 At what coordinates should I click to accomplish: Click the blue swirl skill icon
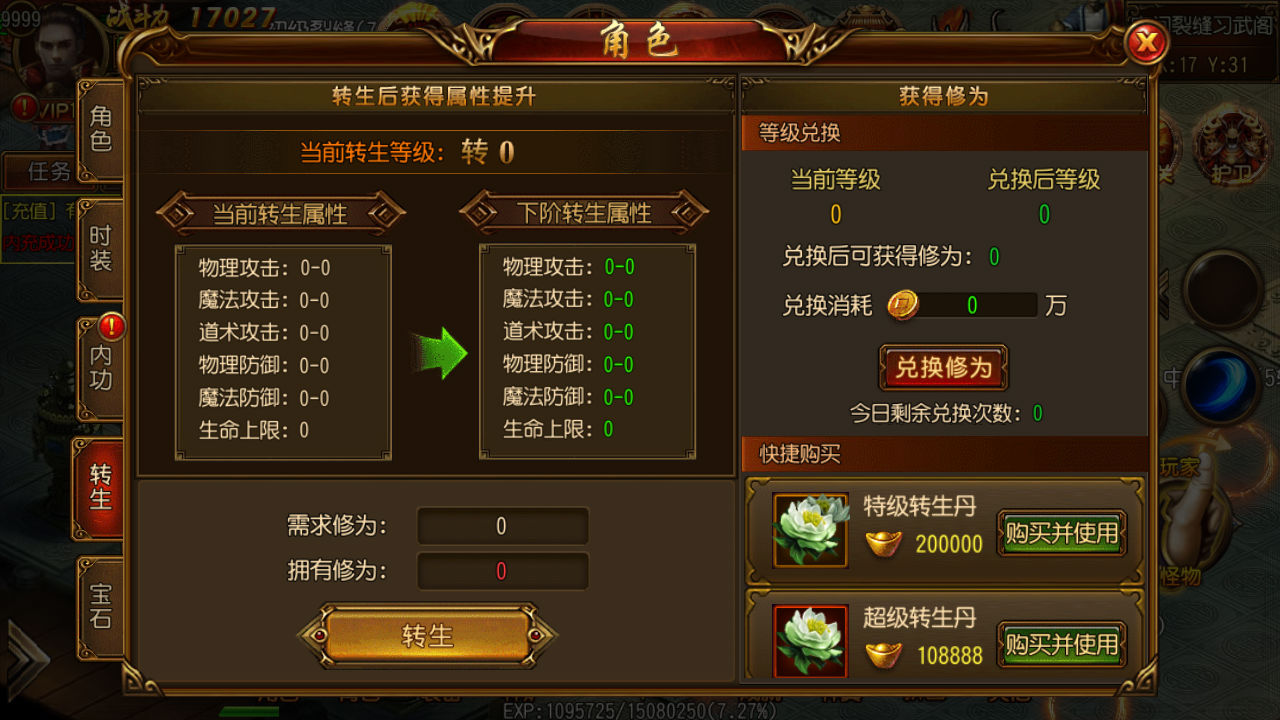point(1222,384)
